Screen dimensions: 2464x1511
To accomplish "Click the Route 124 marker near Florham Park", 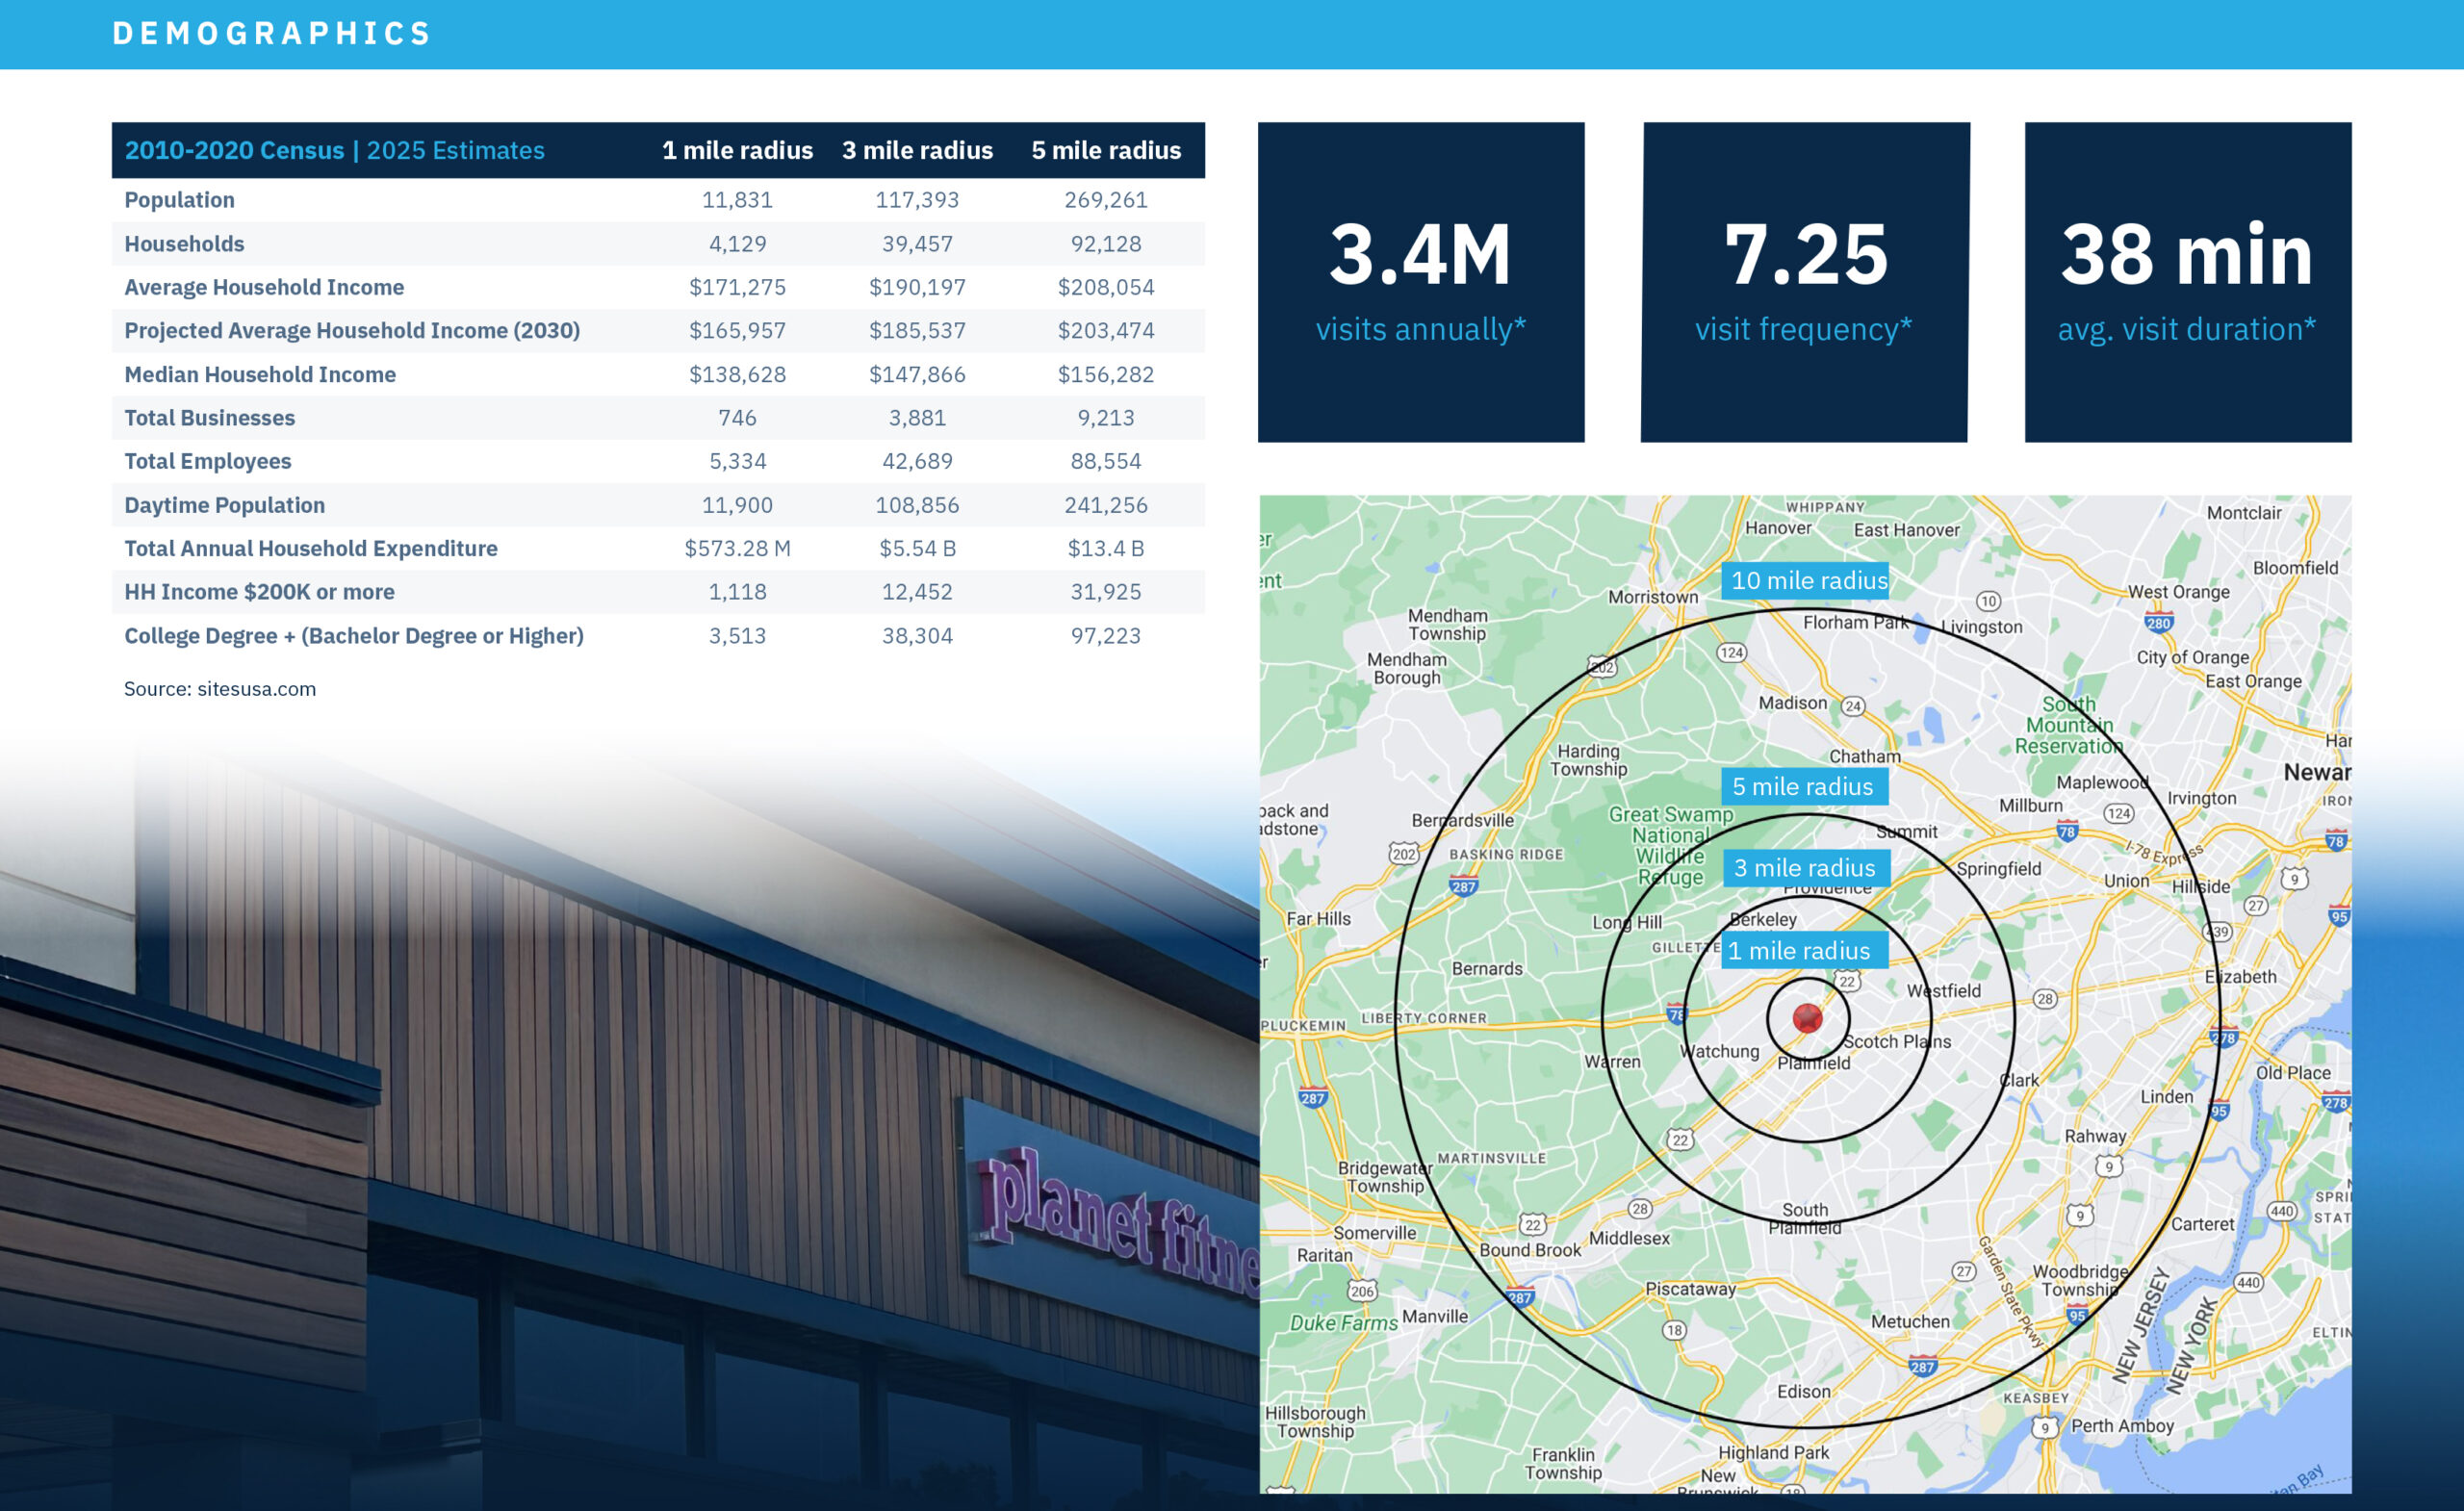I will 1731,653.
